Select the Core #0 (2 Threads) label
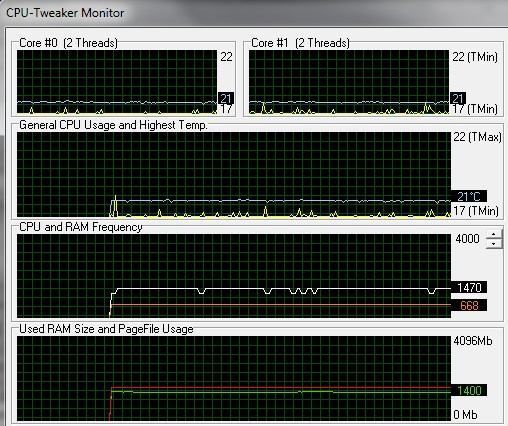This screenshot has width=508, height=426. (68, 43)
